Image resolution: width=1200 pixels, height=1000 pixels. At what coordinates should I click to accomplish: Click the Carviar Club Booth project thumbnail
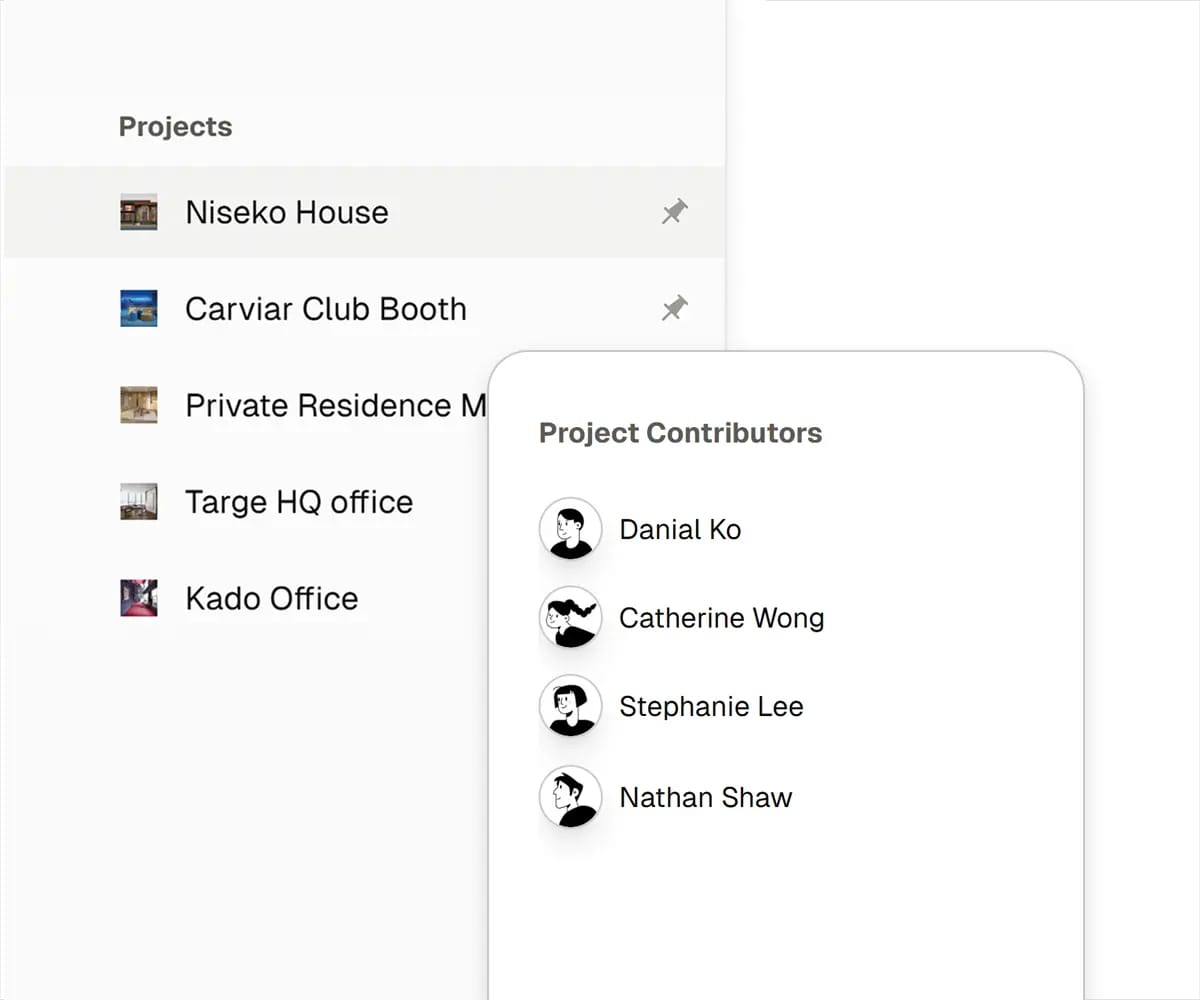(140, 309)
